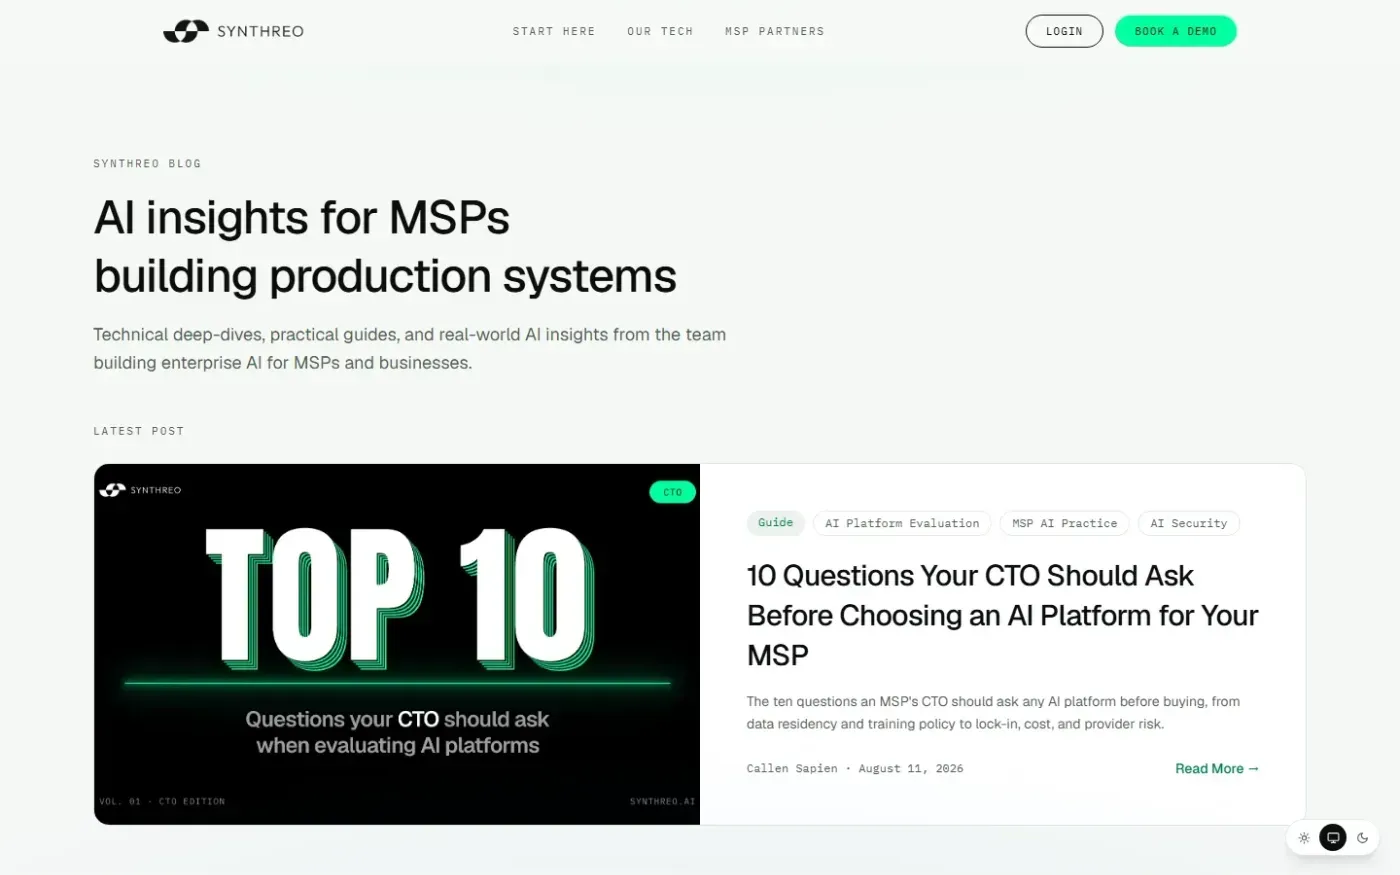Follow the Read More link
Image resolution: width=1400 pixels, height=875 pixels.
(1217, 768)
